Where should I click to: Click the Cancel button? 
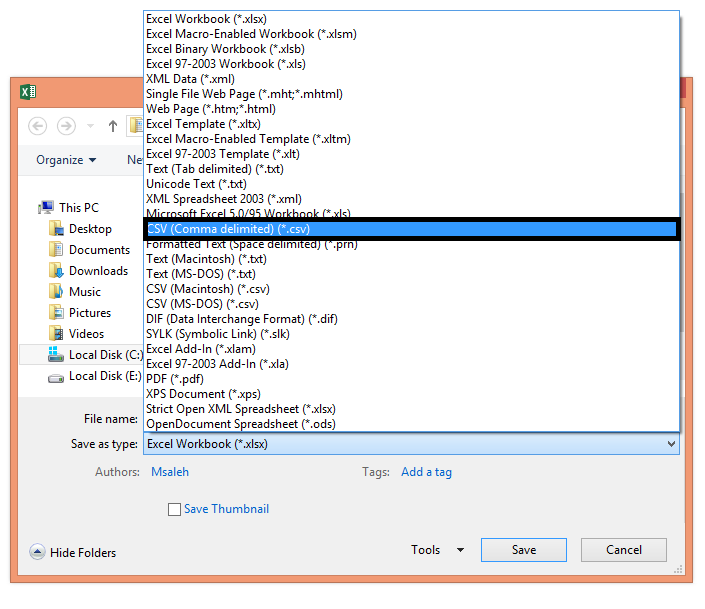623,550
